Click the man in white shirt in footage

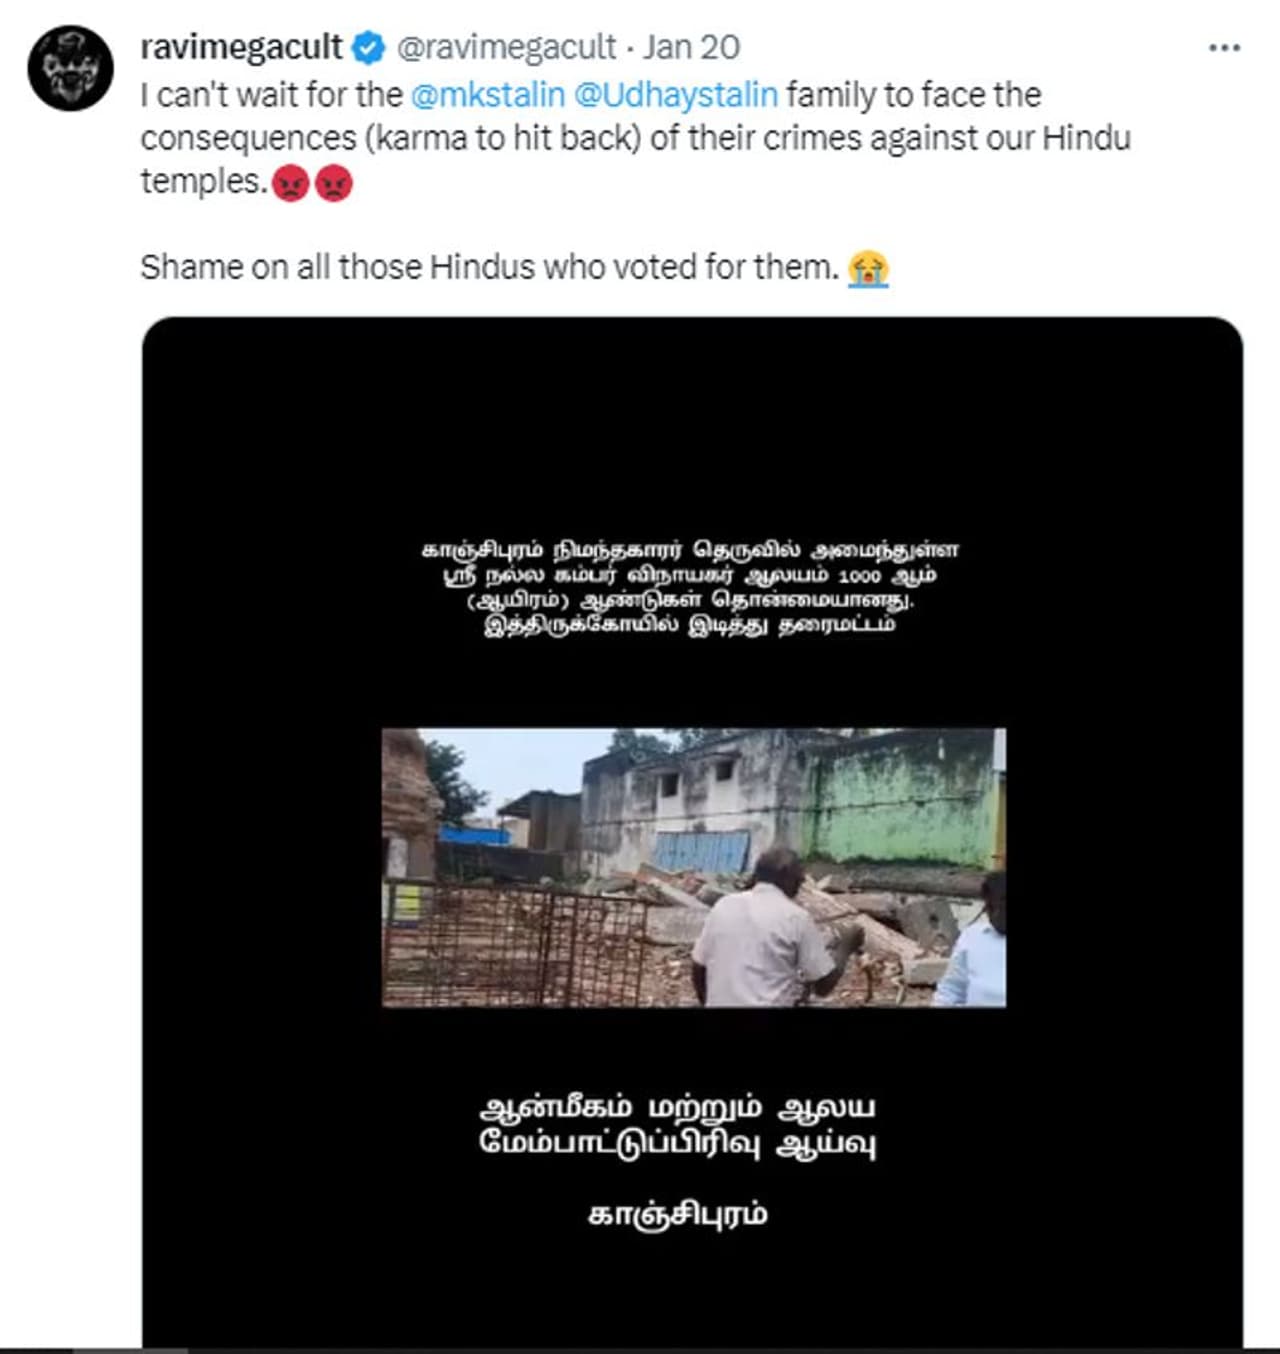click(x=762, y=935)
